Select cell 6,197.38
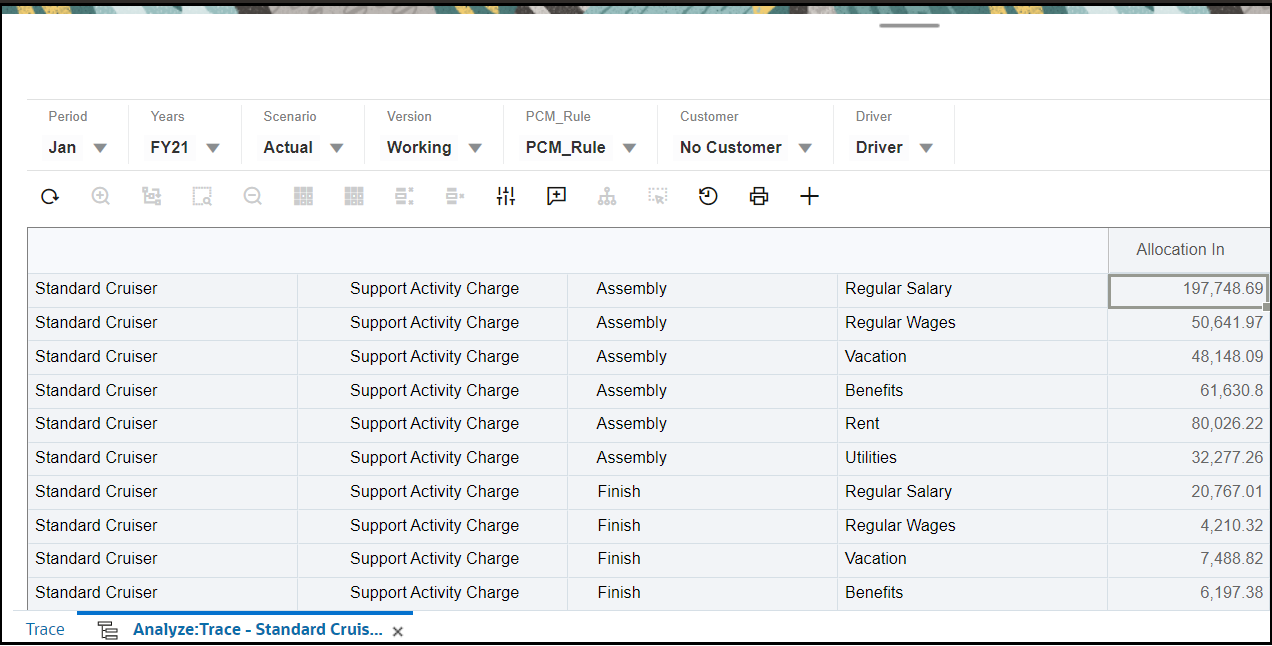 (1189, 593)
